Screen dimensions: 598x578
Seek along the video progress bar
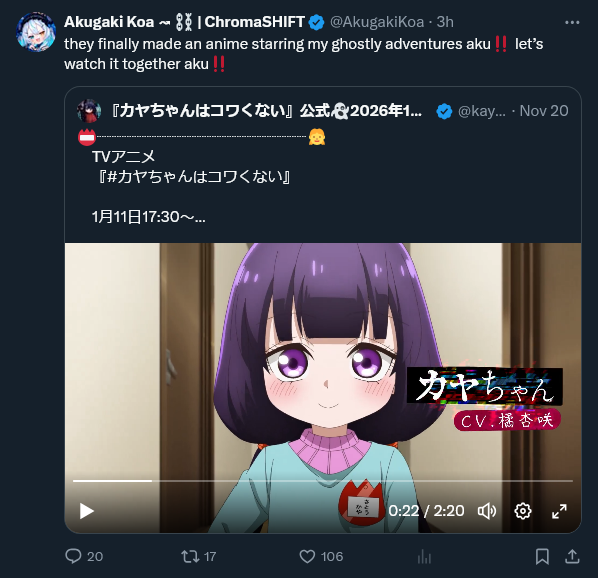(x=323, y=481)
